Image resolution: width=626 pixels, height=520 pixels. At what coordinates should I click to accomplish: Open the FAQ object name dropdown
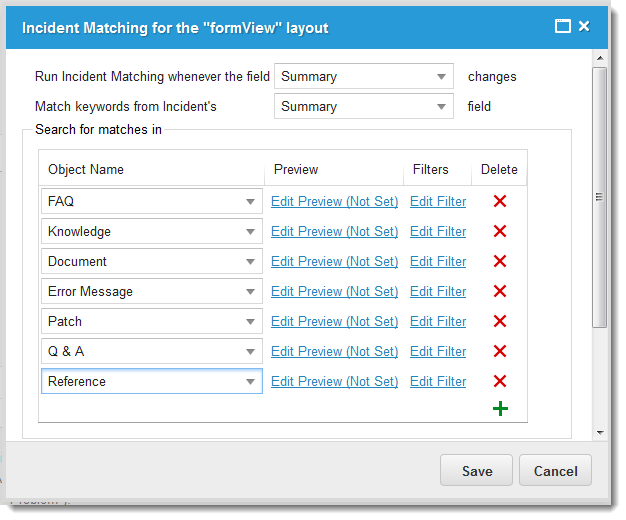[250, 202]
